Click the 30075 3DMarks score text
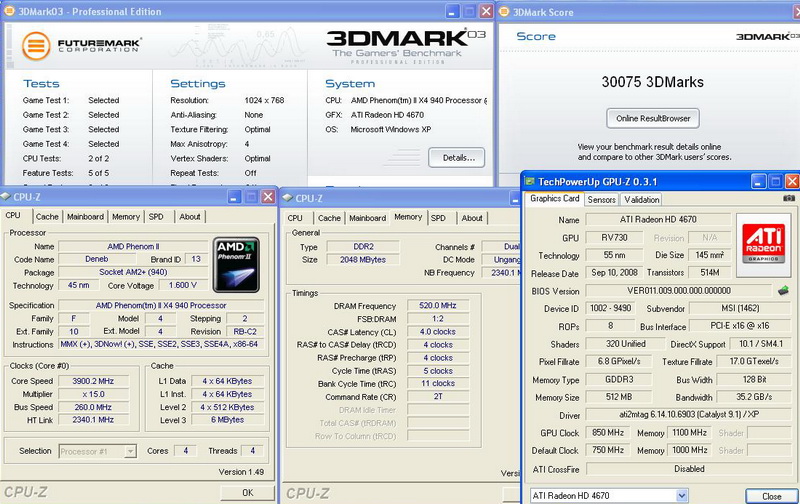The image size is (800, 504). click(x=653, y=82)
